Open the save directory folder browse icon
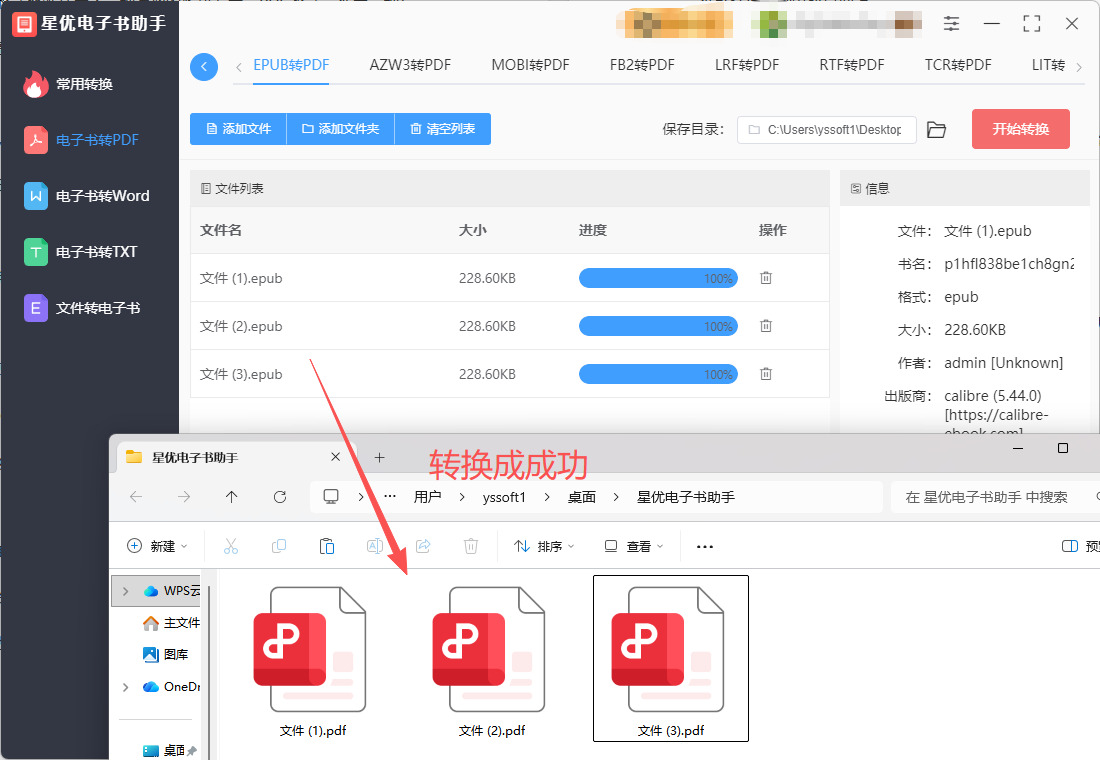Viewport: 1100px width, 760px height. point(936,130)
